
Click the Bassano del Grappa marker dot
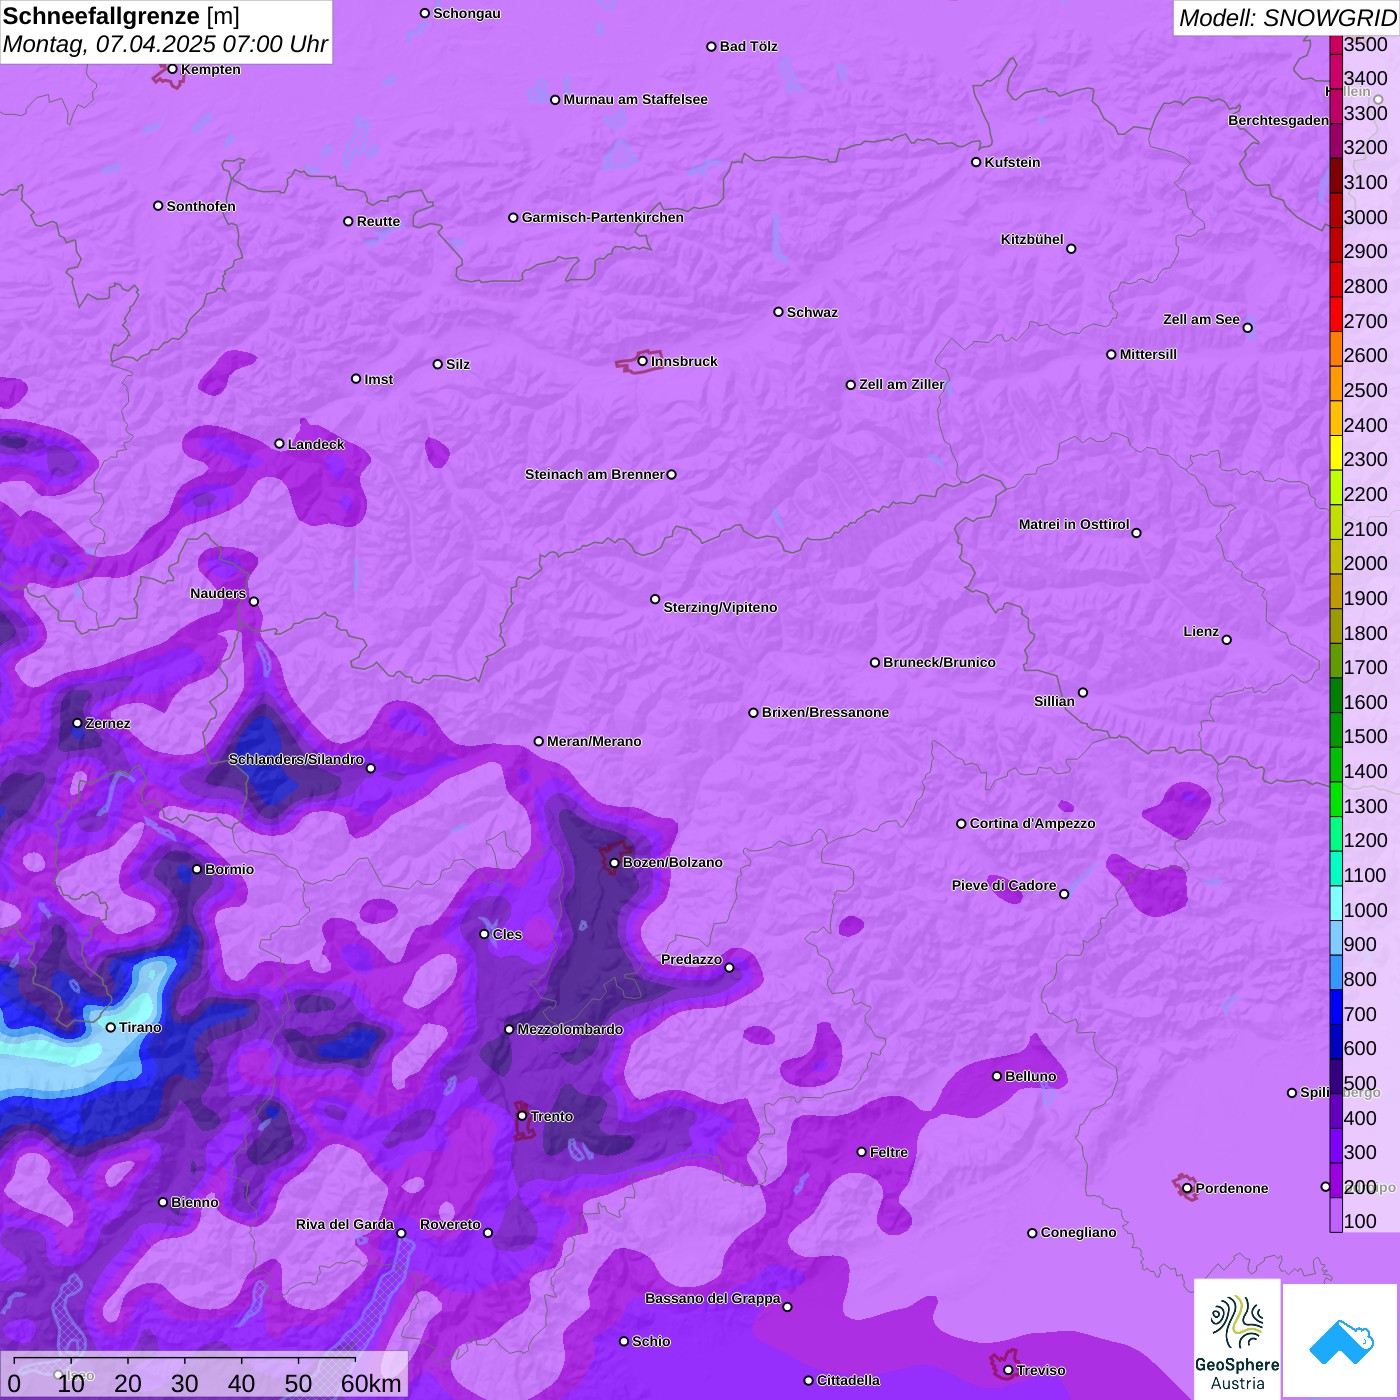[787, 1307]
